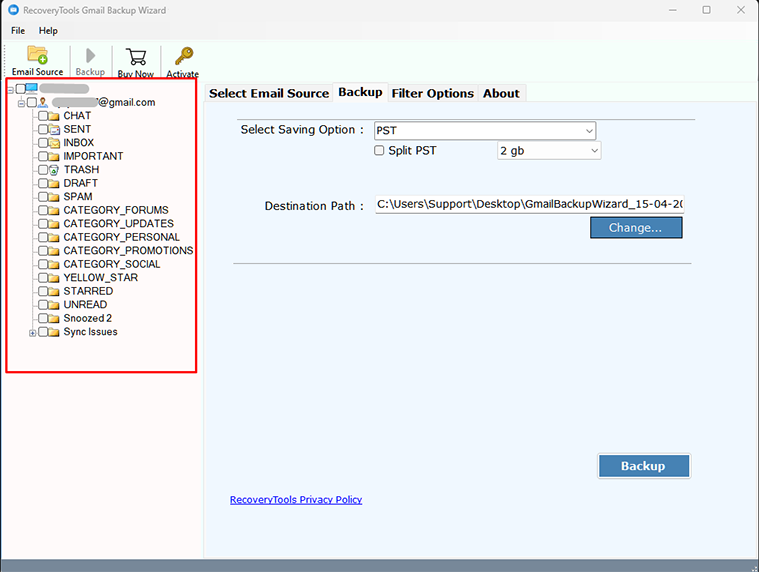Click the CATEGORY_UPDATES folder icon
The width and height of the screenshot is (759, 572).
point(54,224)
